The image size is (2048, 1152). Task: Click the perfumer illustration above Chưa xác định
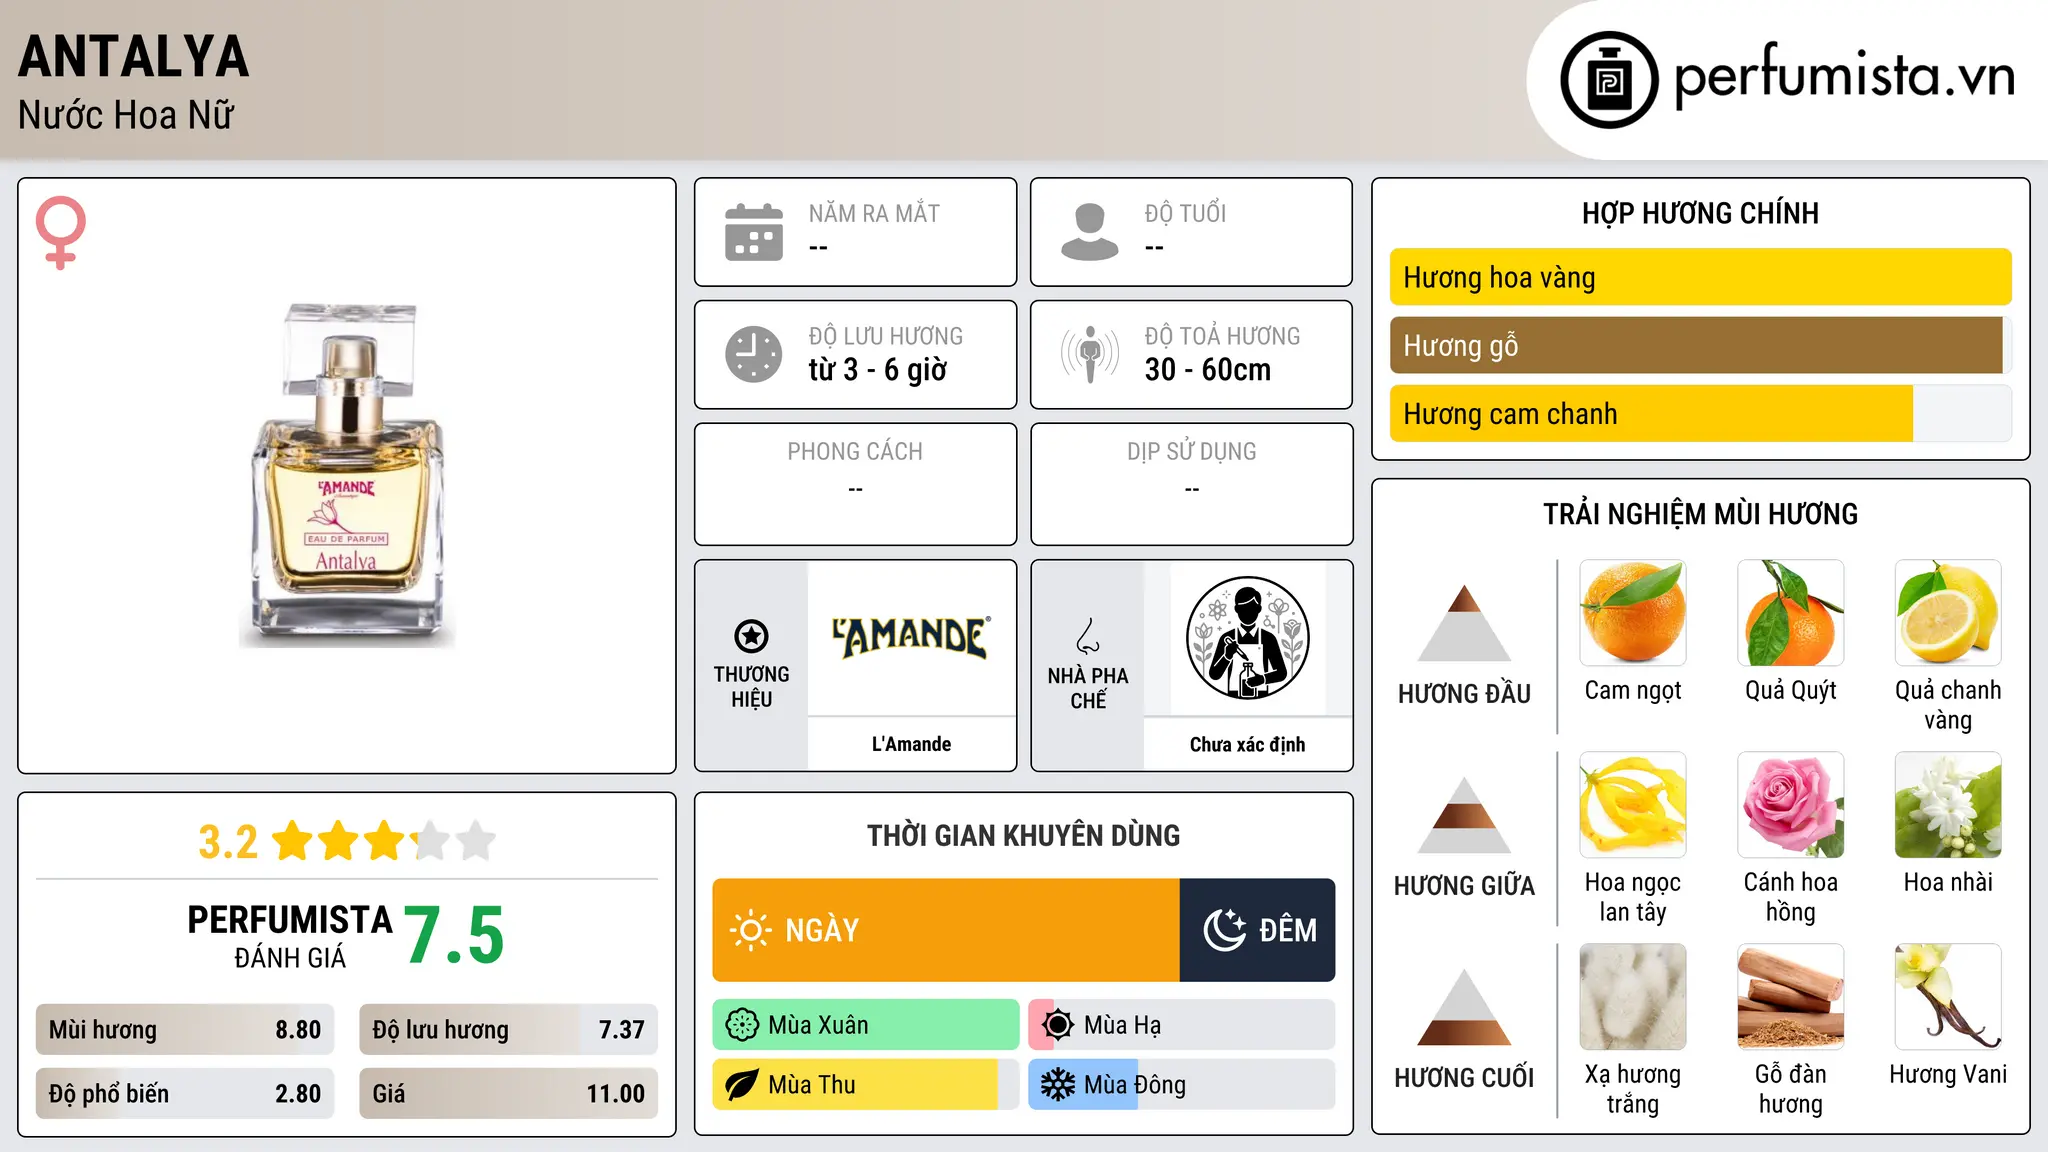point(1248,638)
